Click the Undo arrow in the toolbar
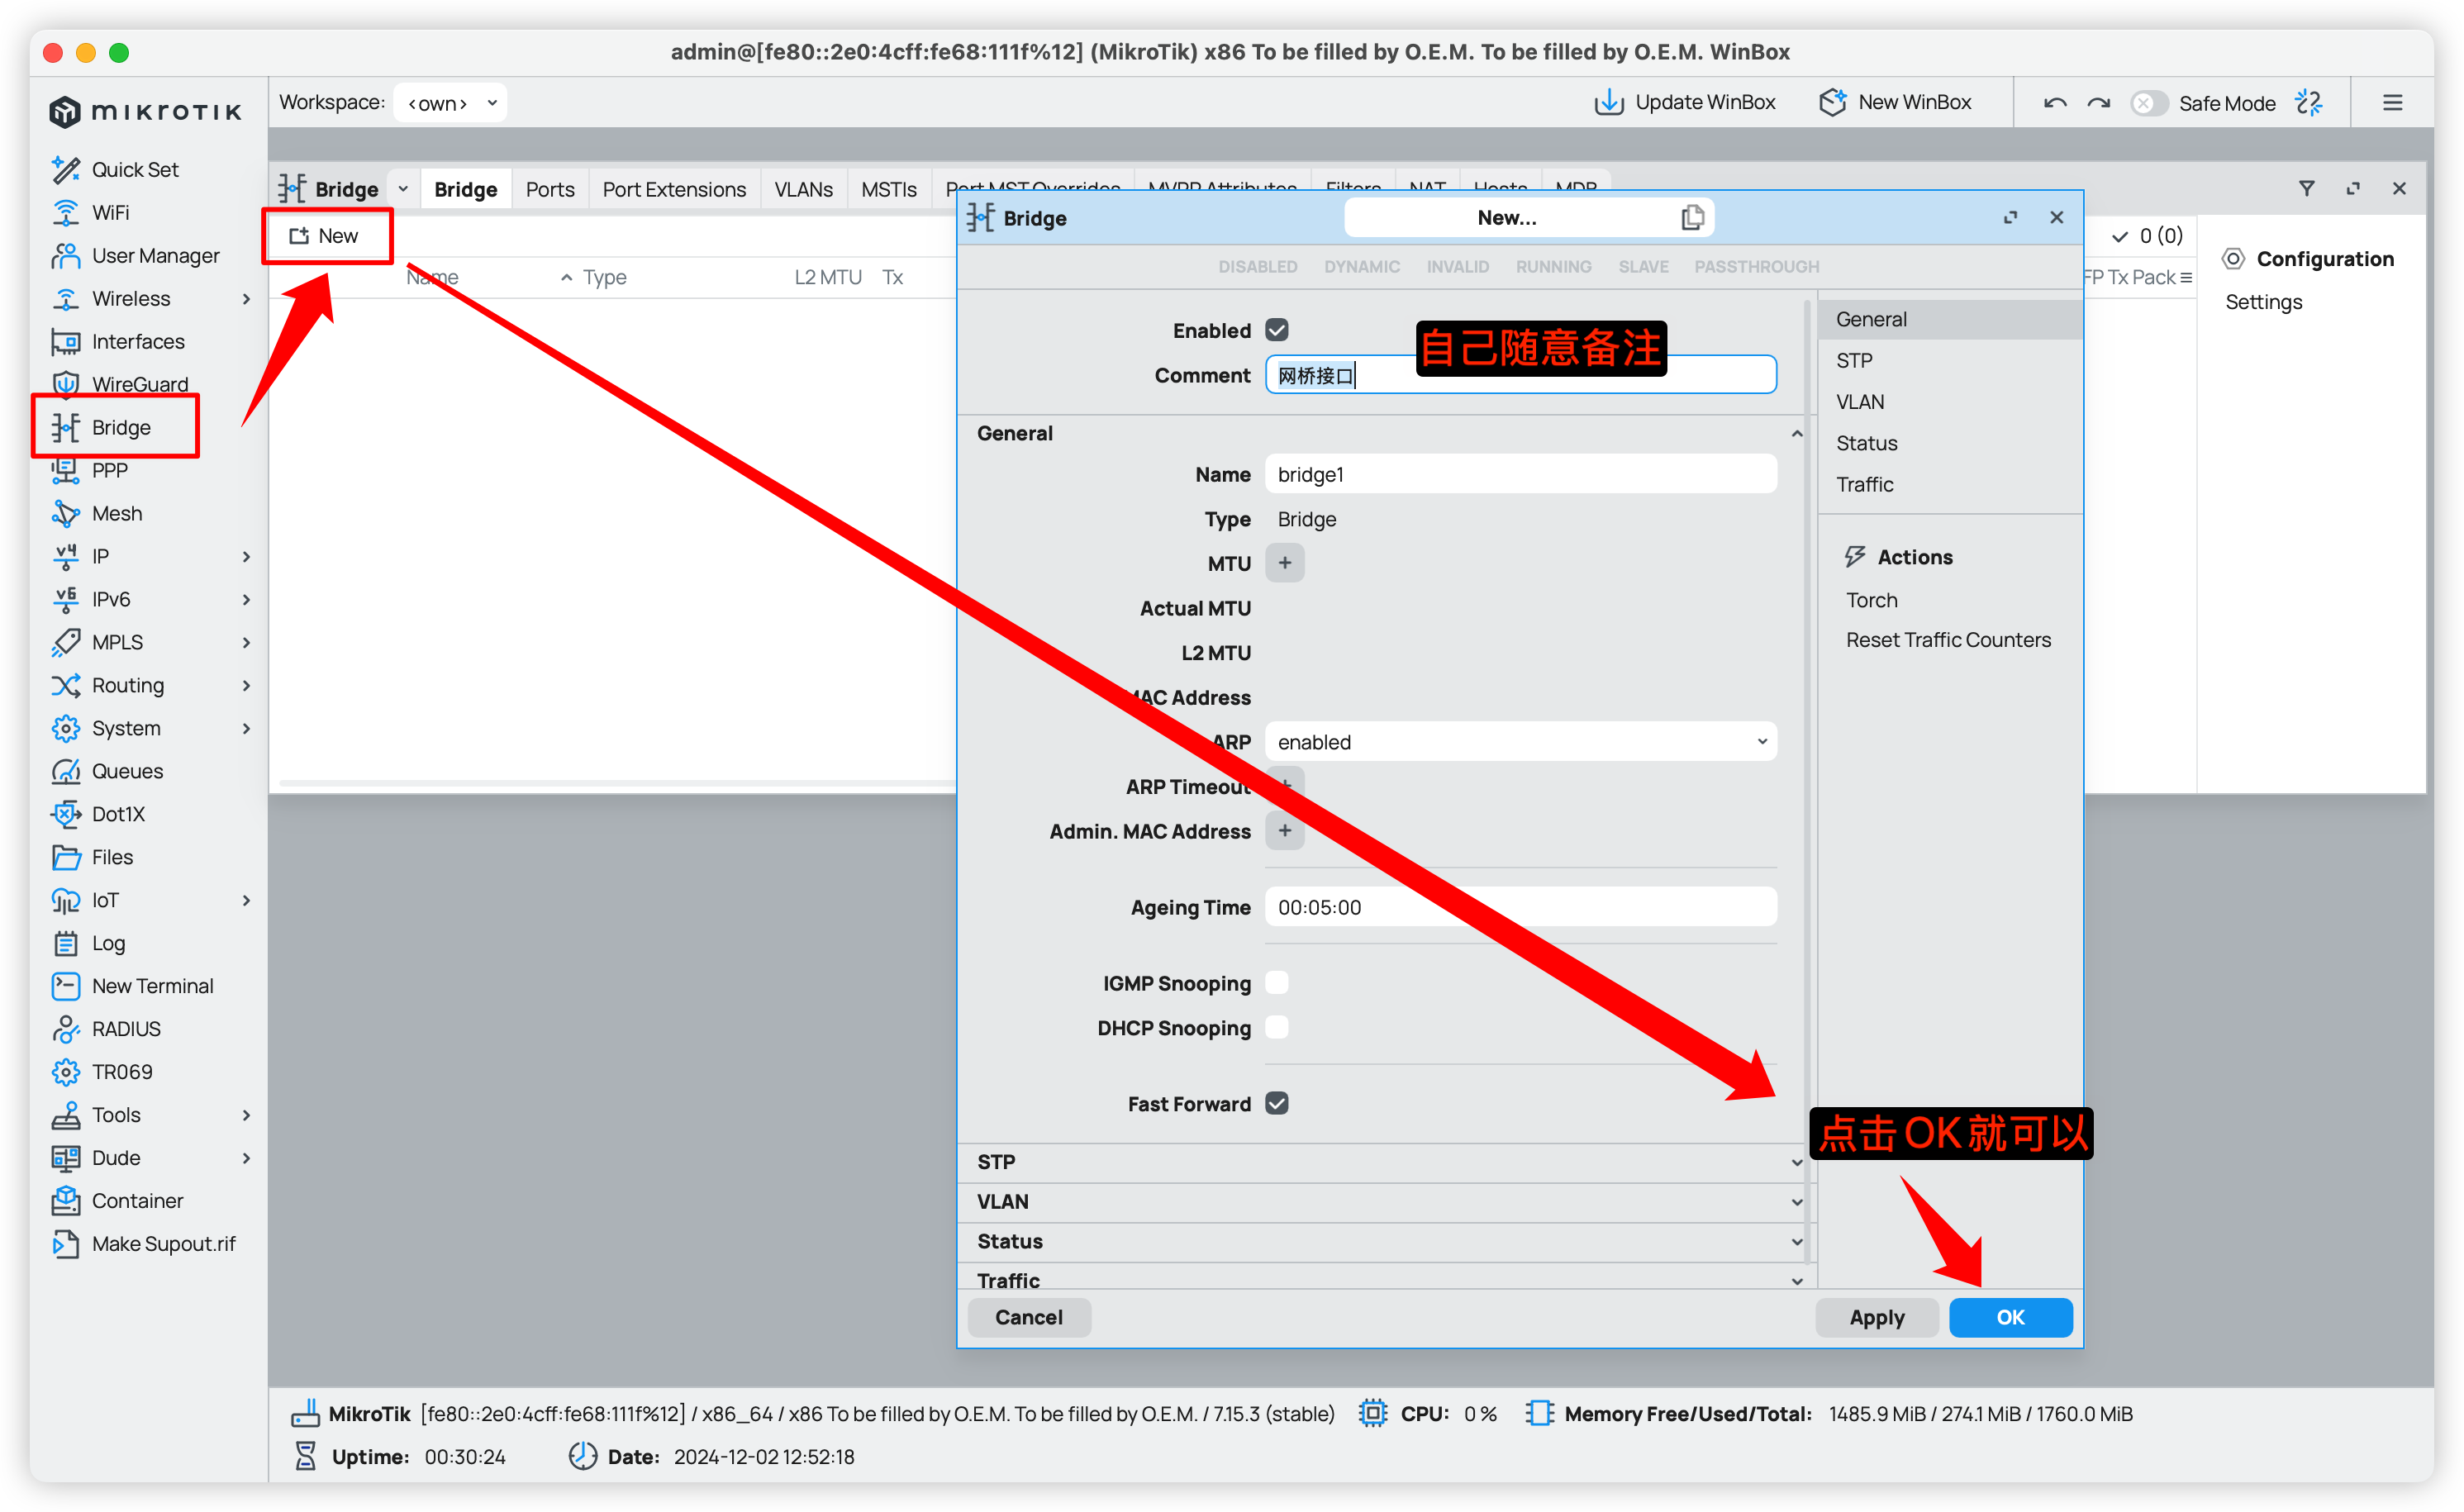This screenshot has height=1512, width=2464. [2055, 103]
